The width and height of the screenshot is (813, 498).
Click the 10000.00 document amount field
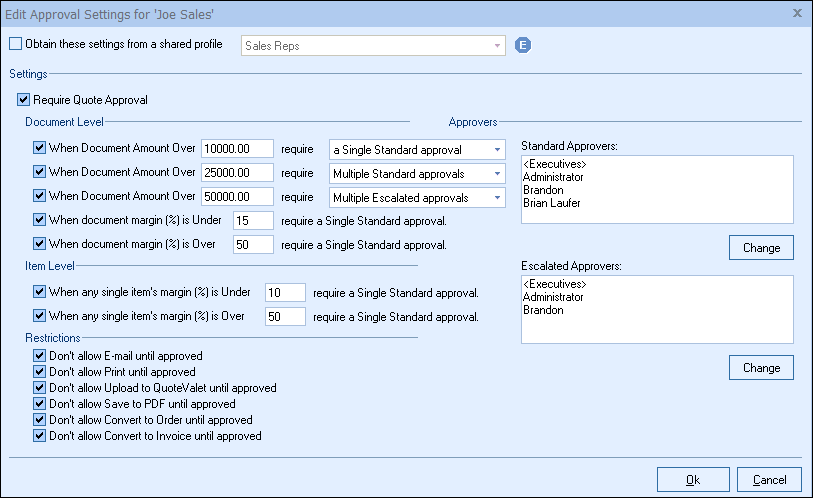click(237, 149)
